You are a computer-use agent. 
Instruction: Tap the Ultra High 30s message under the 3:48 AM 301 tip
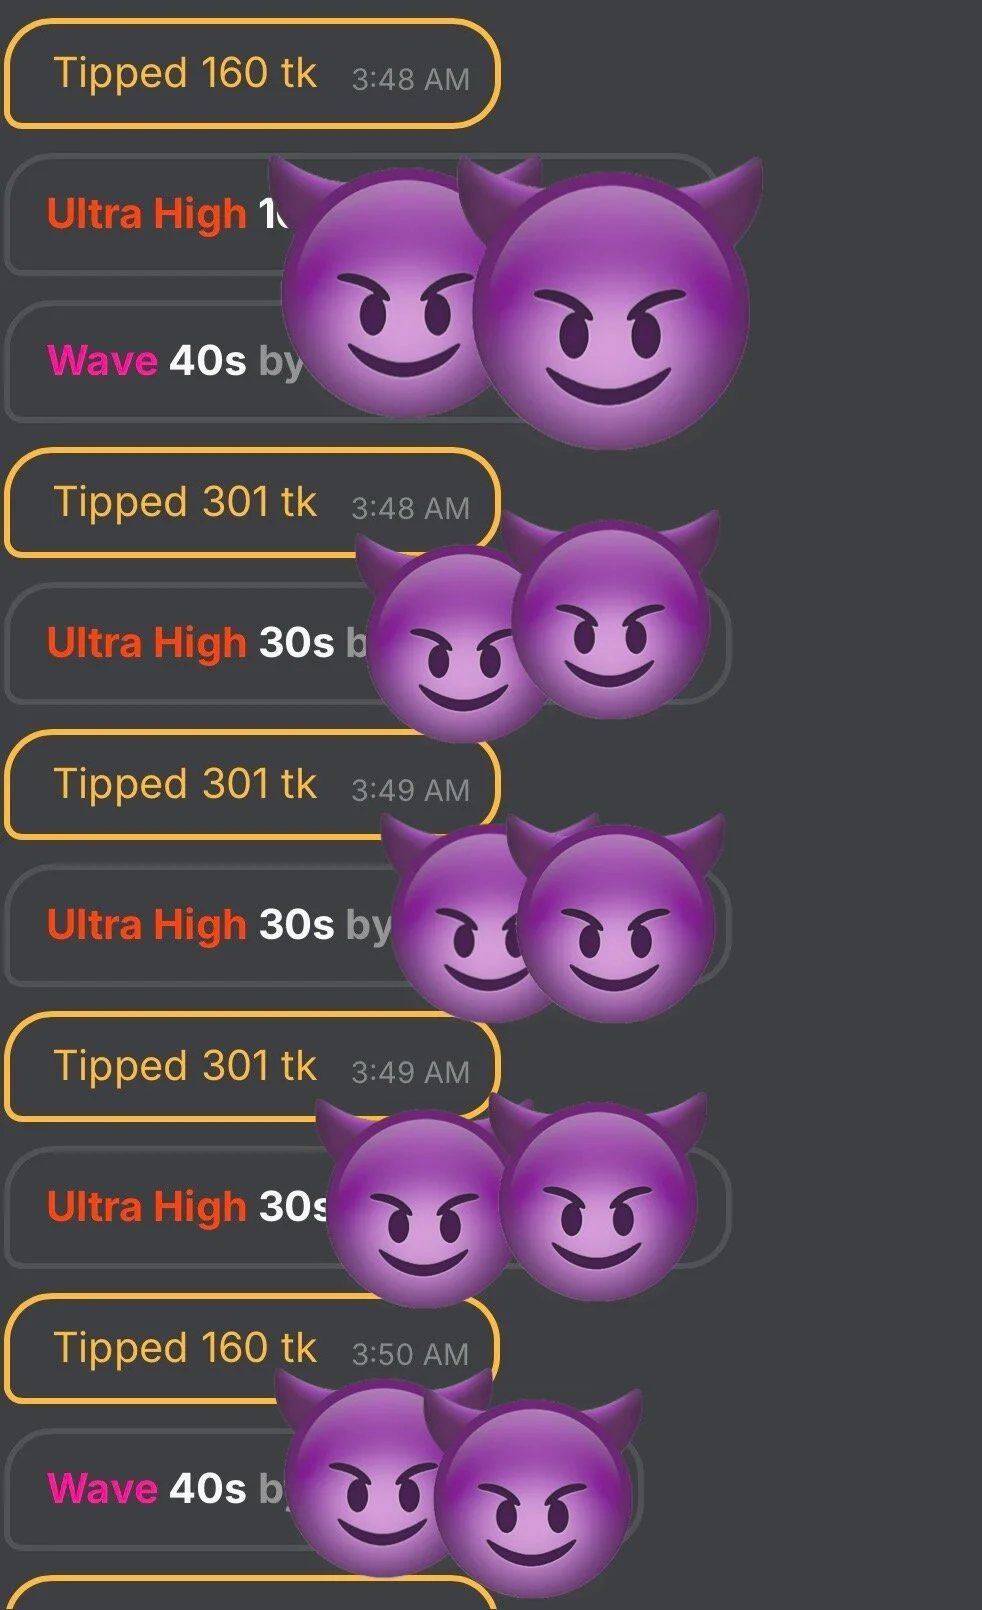click(367, 643)
